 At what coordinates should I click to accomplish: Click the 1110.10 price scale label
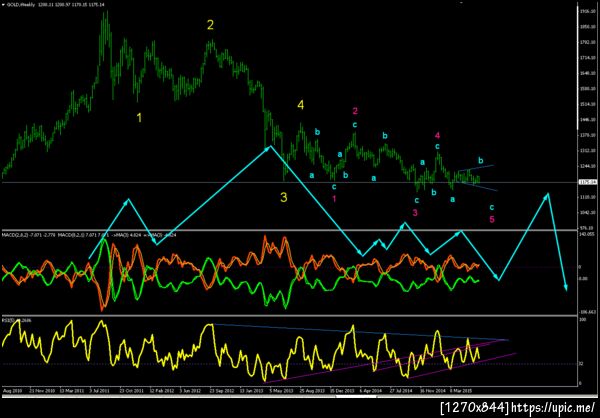(586, 197)
